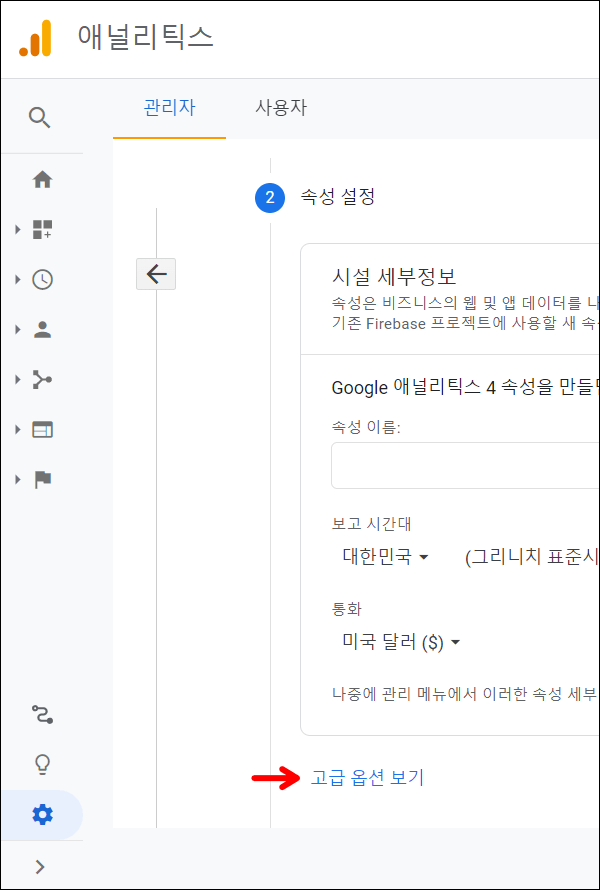Switch to the 관리자 tab
This screenshot has width=600, height=890.
169,107
